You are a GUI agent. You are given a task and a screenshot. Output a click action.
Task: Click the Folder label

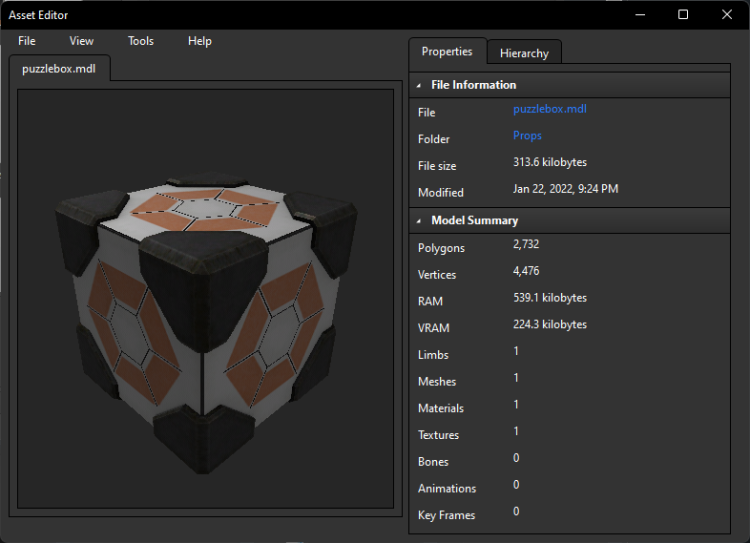pos(433,139)
